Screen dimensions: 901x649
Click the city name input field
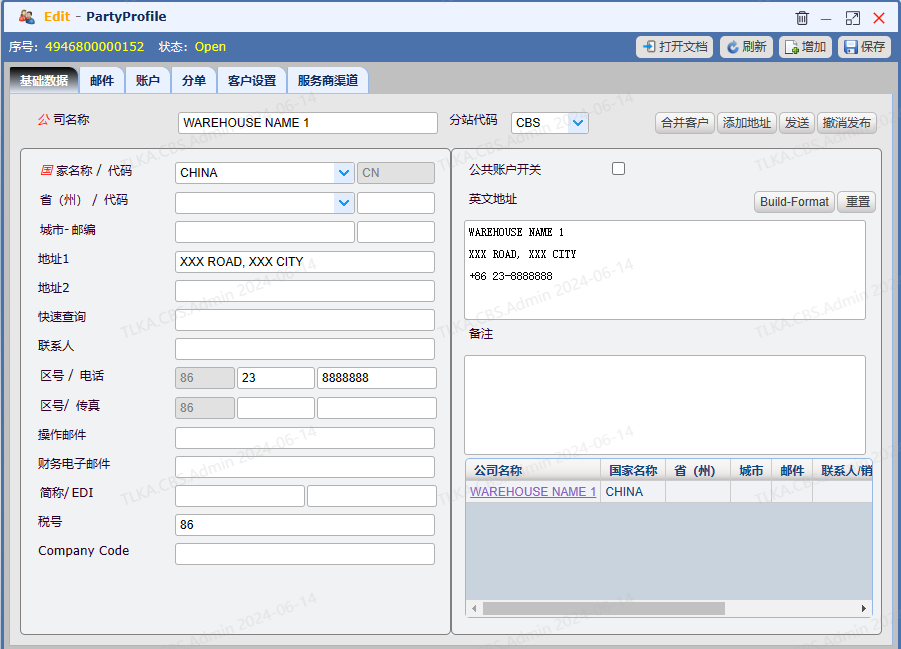265,232
